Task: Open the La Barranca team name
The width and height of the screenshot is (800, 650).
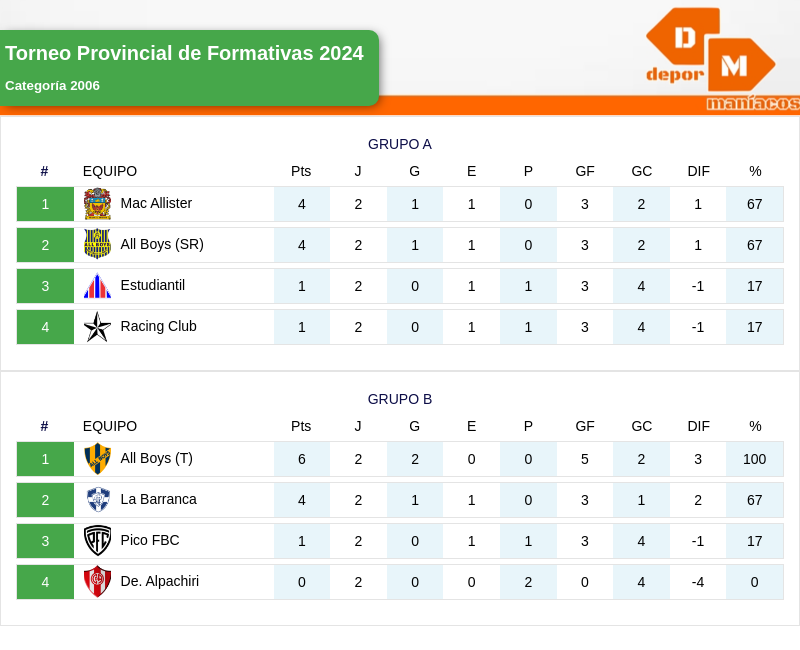Action: pos(158,499)
